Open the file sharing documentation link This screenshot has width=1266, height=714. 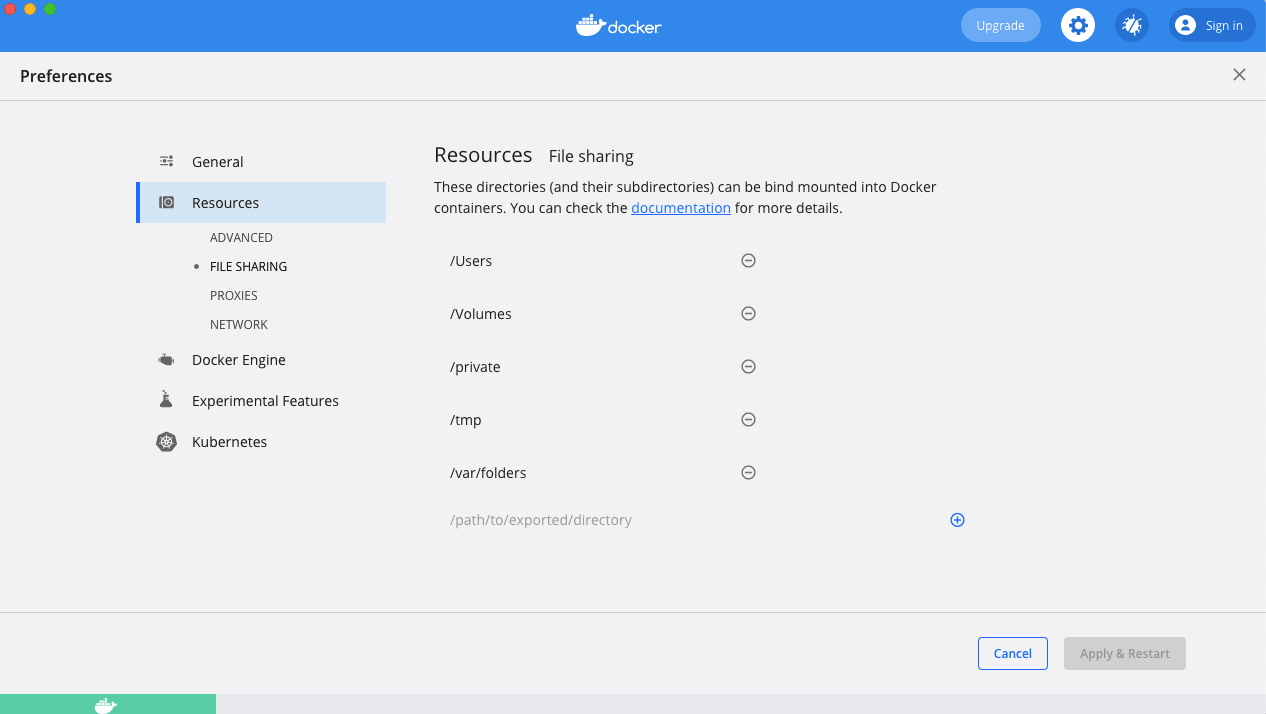click(681, 207)
